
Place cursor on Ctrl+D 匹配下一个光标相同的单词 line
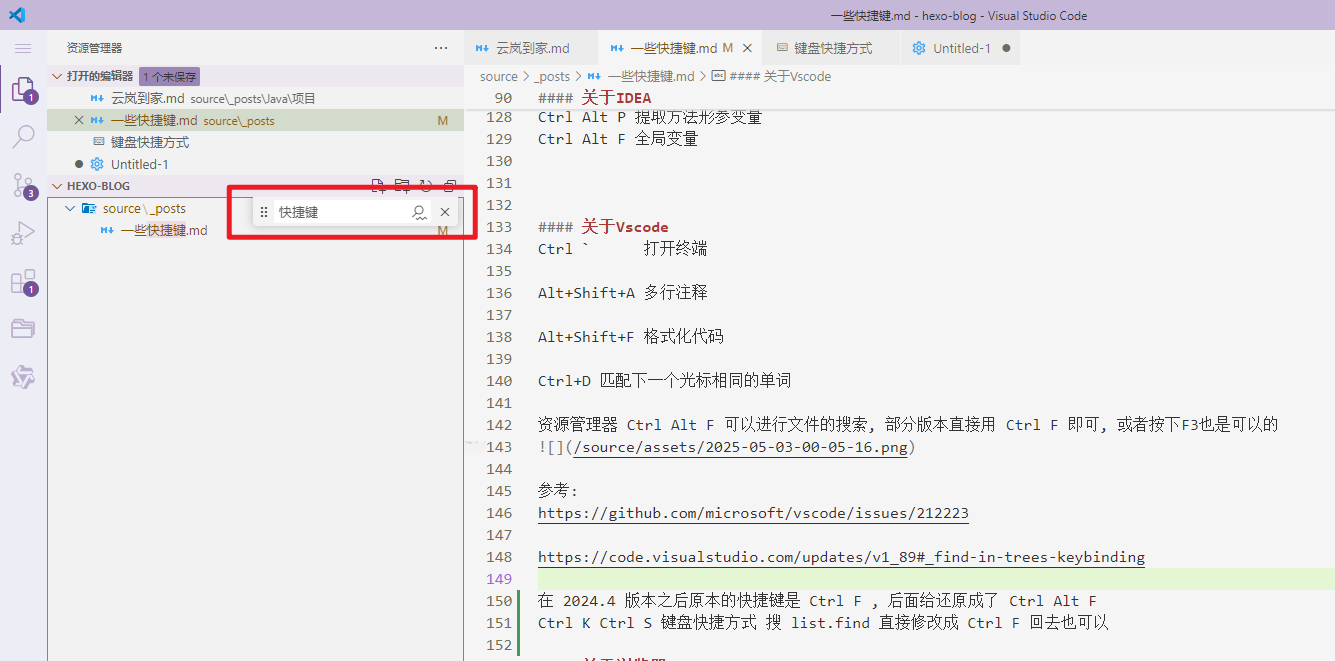[x=664, y=381]
